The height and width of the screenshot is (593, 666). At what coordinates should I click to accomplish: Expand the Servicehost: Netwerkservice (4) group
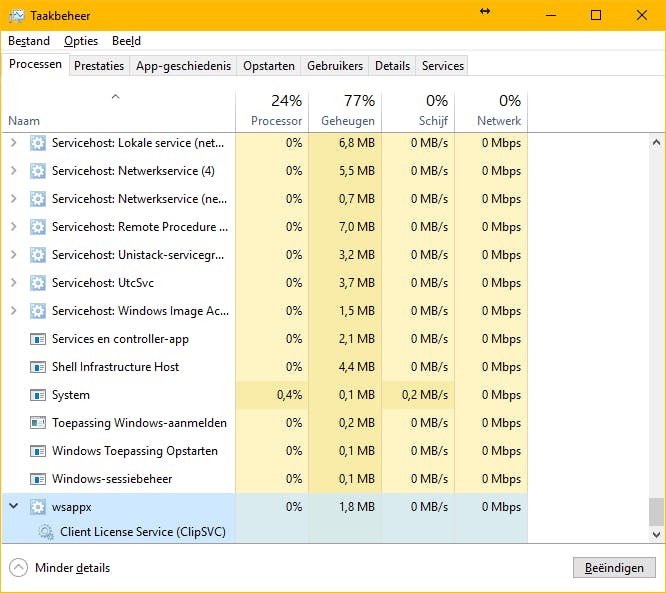pos(14,171)
